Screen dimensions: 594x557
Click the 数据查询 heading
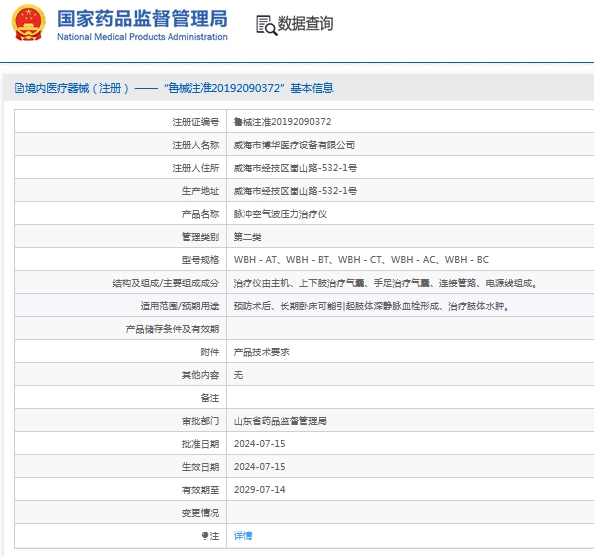(305, 23)
